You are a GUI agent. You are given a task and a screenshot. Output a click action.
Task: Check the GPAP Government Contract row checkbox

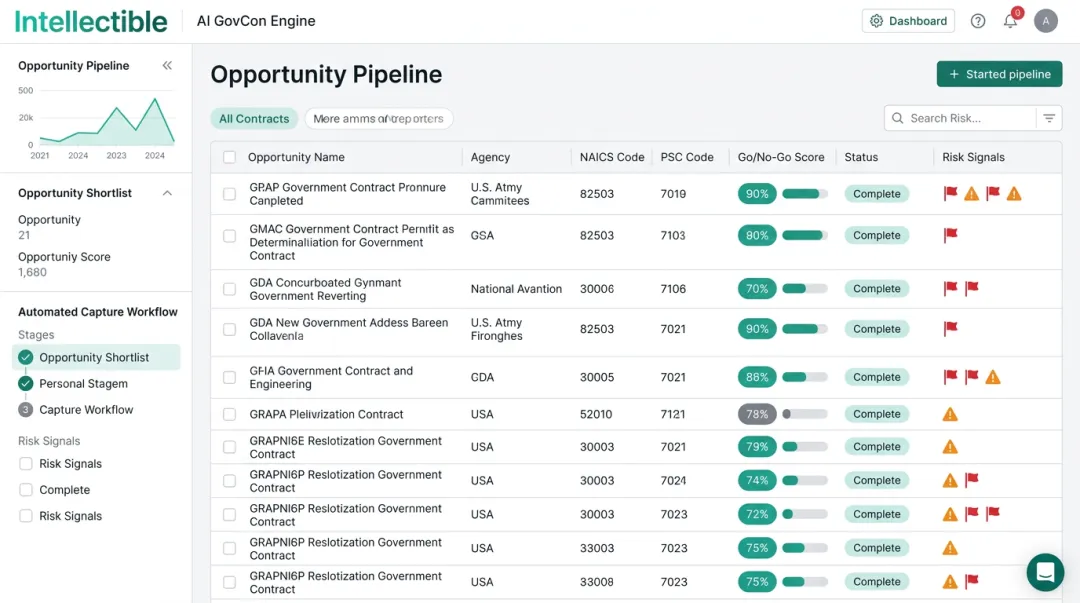click(x=229, y=194)
